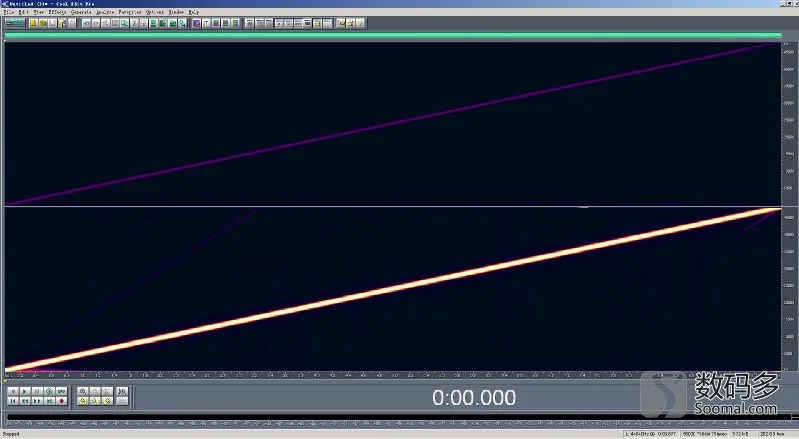Open the Options menu
This screenshot has width=799, height=439.
pyautogui.click(x=155, y=12)
